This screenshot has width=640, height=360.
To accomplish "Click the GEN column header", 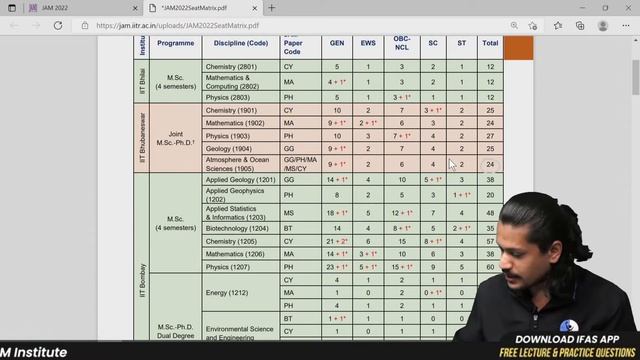I will (337, 43).
